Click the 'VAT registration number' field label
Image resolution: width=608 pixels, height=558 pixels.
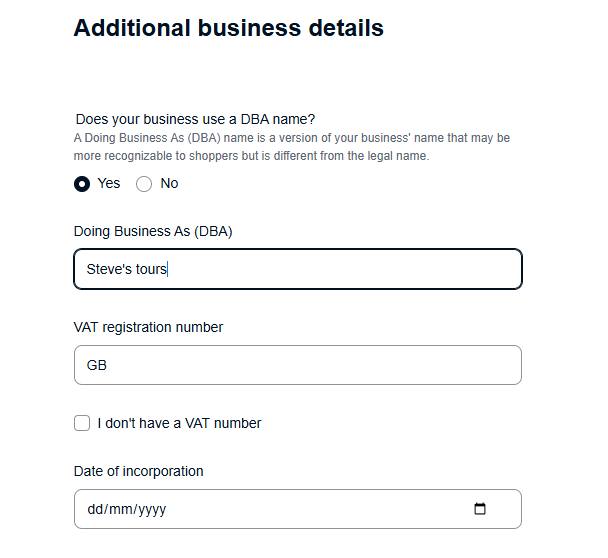pos(148,327)
